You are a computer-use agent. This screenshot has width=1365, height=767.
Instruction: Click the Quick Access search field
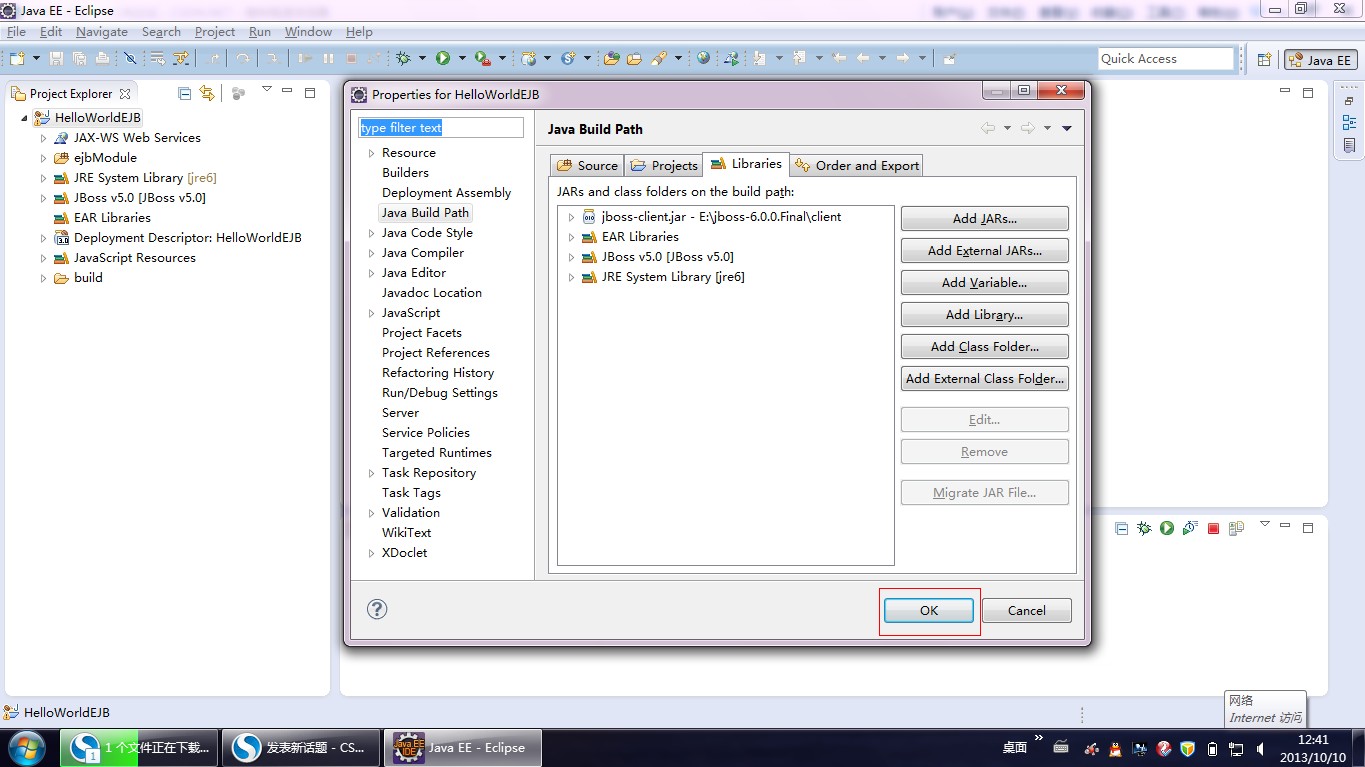[x=1166, y=59]
